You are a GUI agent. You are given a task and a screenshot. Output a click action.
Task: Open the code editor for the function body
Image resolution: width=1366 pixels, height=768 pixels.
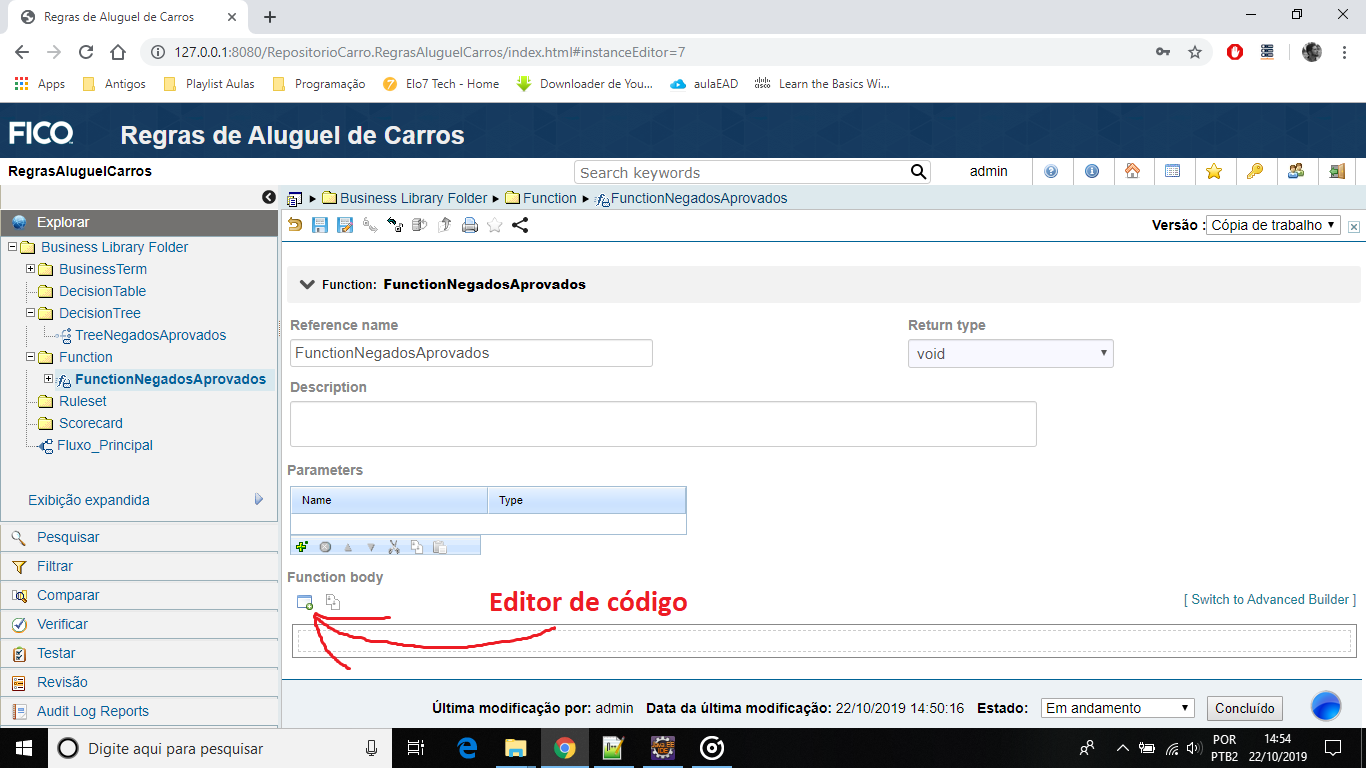[x=305, y=601]
